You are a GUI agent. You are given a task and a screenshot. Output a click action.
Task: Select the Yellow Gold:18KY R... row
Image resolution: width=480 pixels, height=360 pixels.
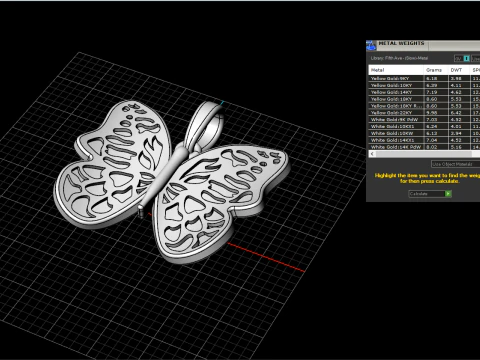(x=424, y=106)
